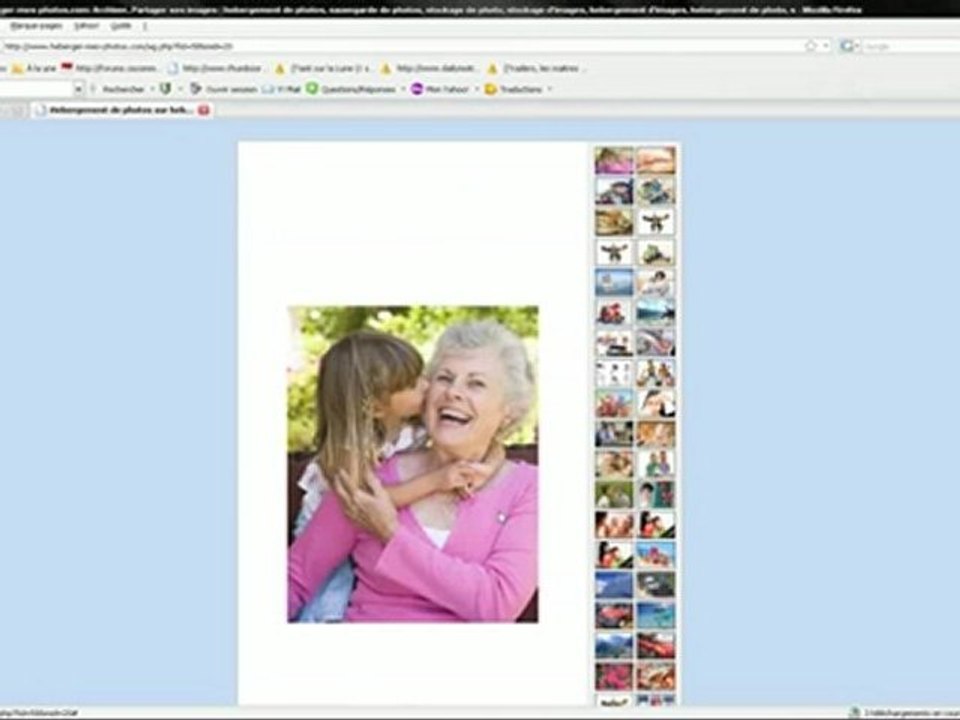Open Y! Mail from the toolbar
960x720 pixels.
[x=282, y=89]
